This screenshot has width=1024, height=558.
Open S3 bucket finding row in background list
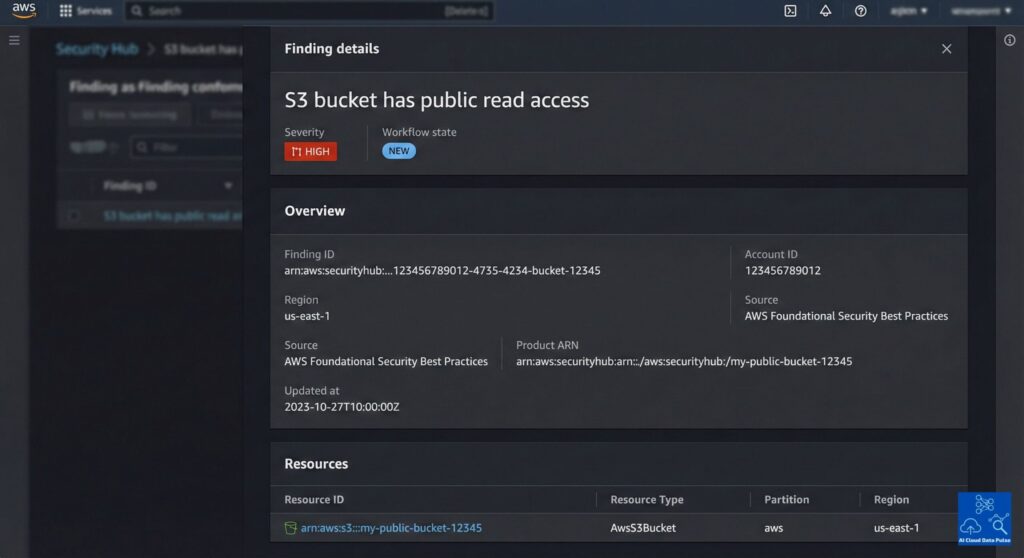pos(172,216)
